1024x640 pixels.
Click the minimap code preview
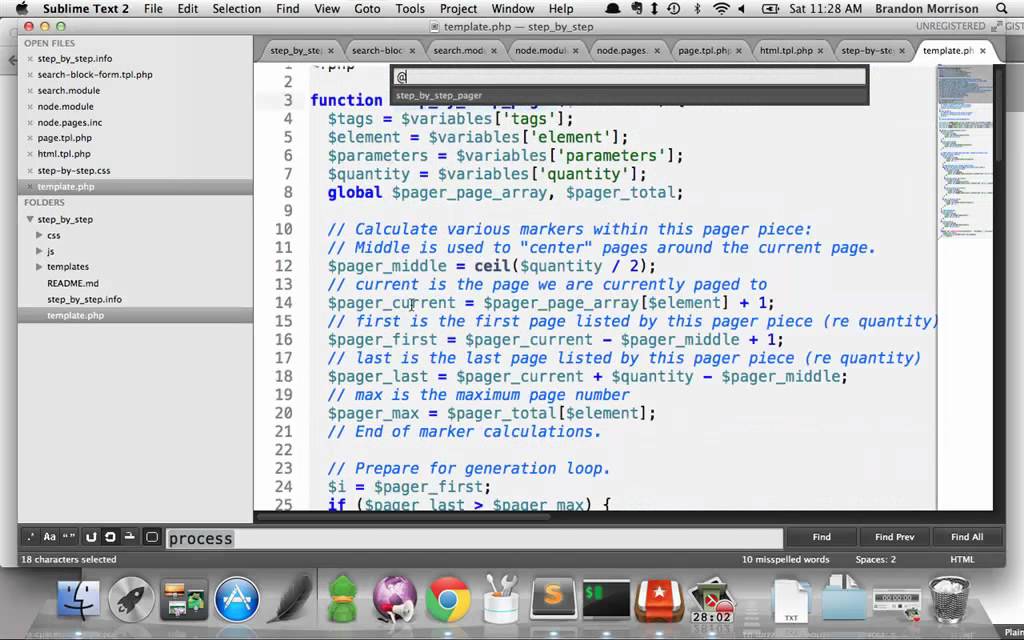[965, 150]
